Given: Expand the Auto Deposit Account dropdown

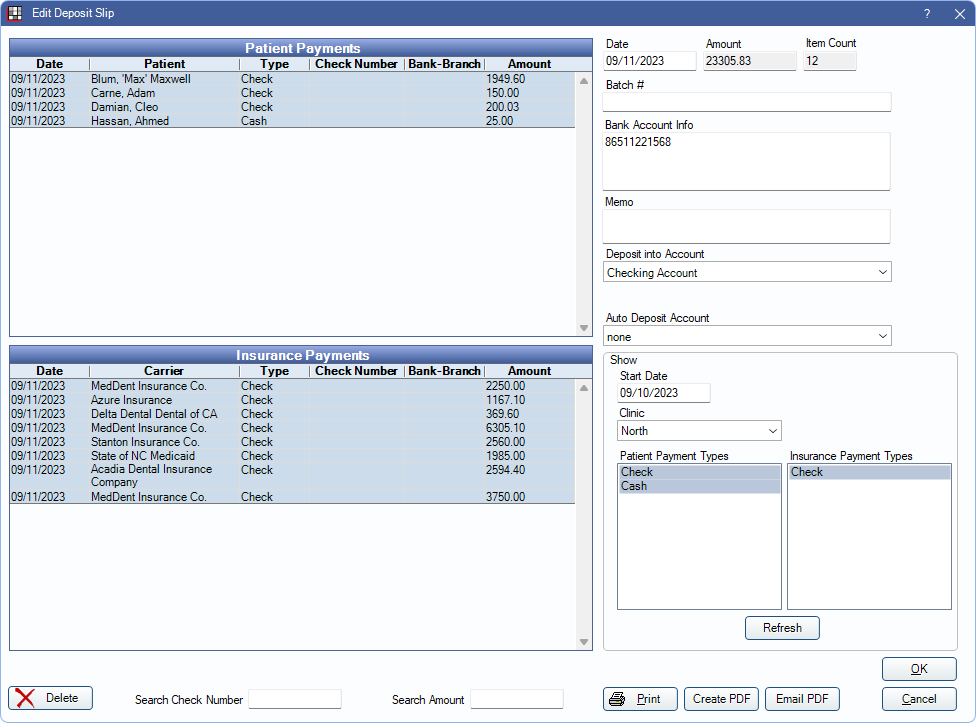Looking at the screenshot, I should point(747,337).
